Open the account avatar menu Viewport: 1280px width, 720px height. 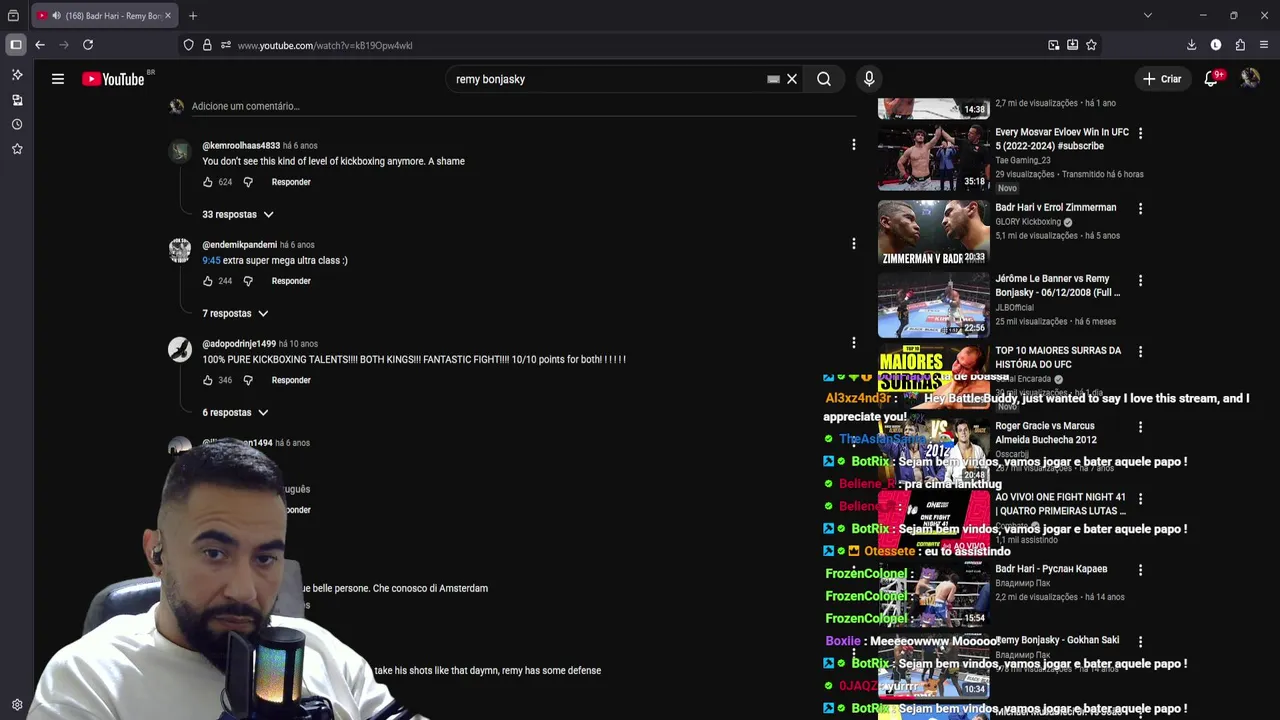1250,79
